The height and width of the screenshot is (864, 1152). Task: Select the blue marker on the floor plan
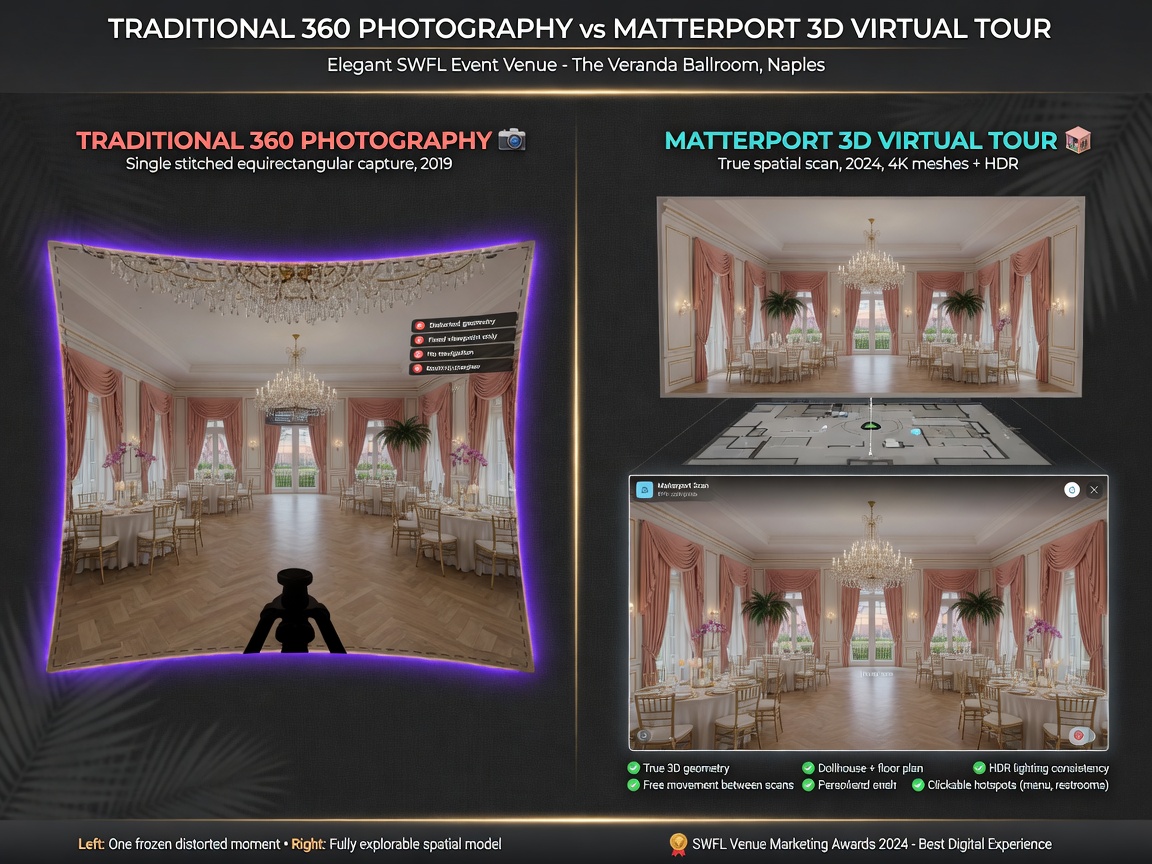point(915,432)
